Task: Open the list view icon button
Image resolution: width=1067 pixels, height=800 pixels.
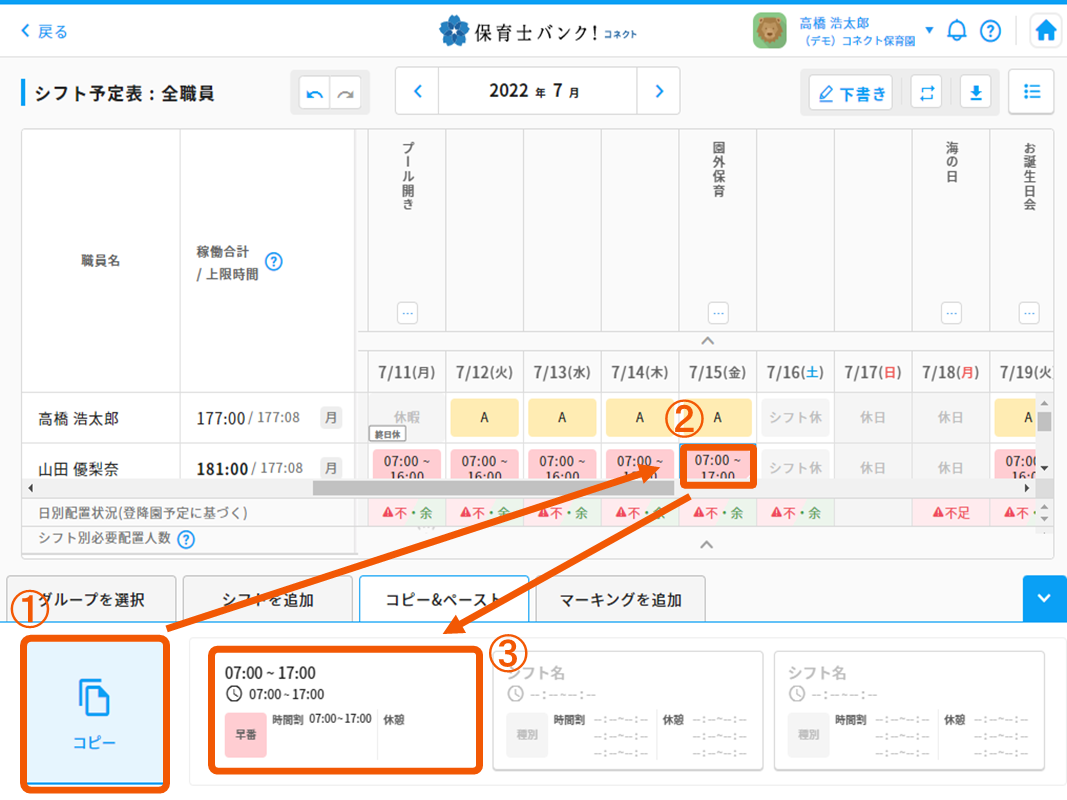Action: [x=1031, y=92]
